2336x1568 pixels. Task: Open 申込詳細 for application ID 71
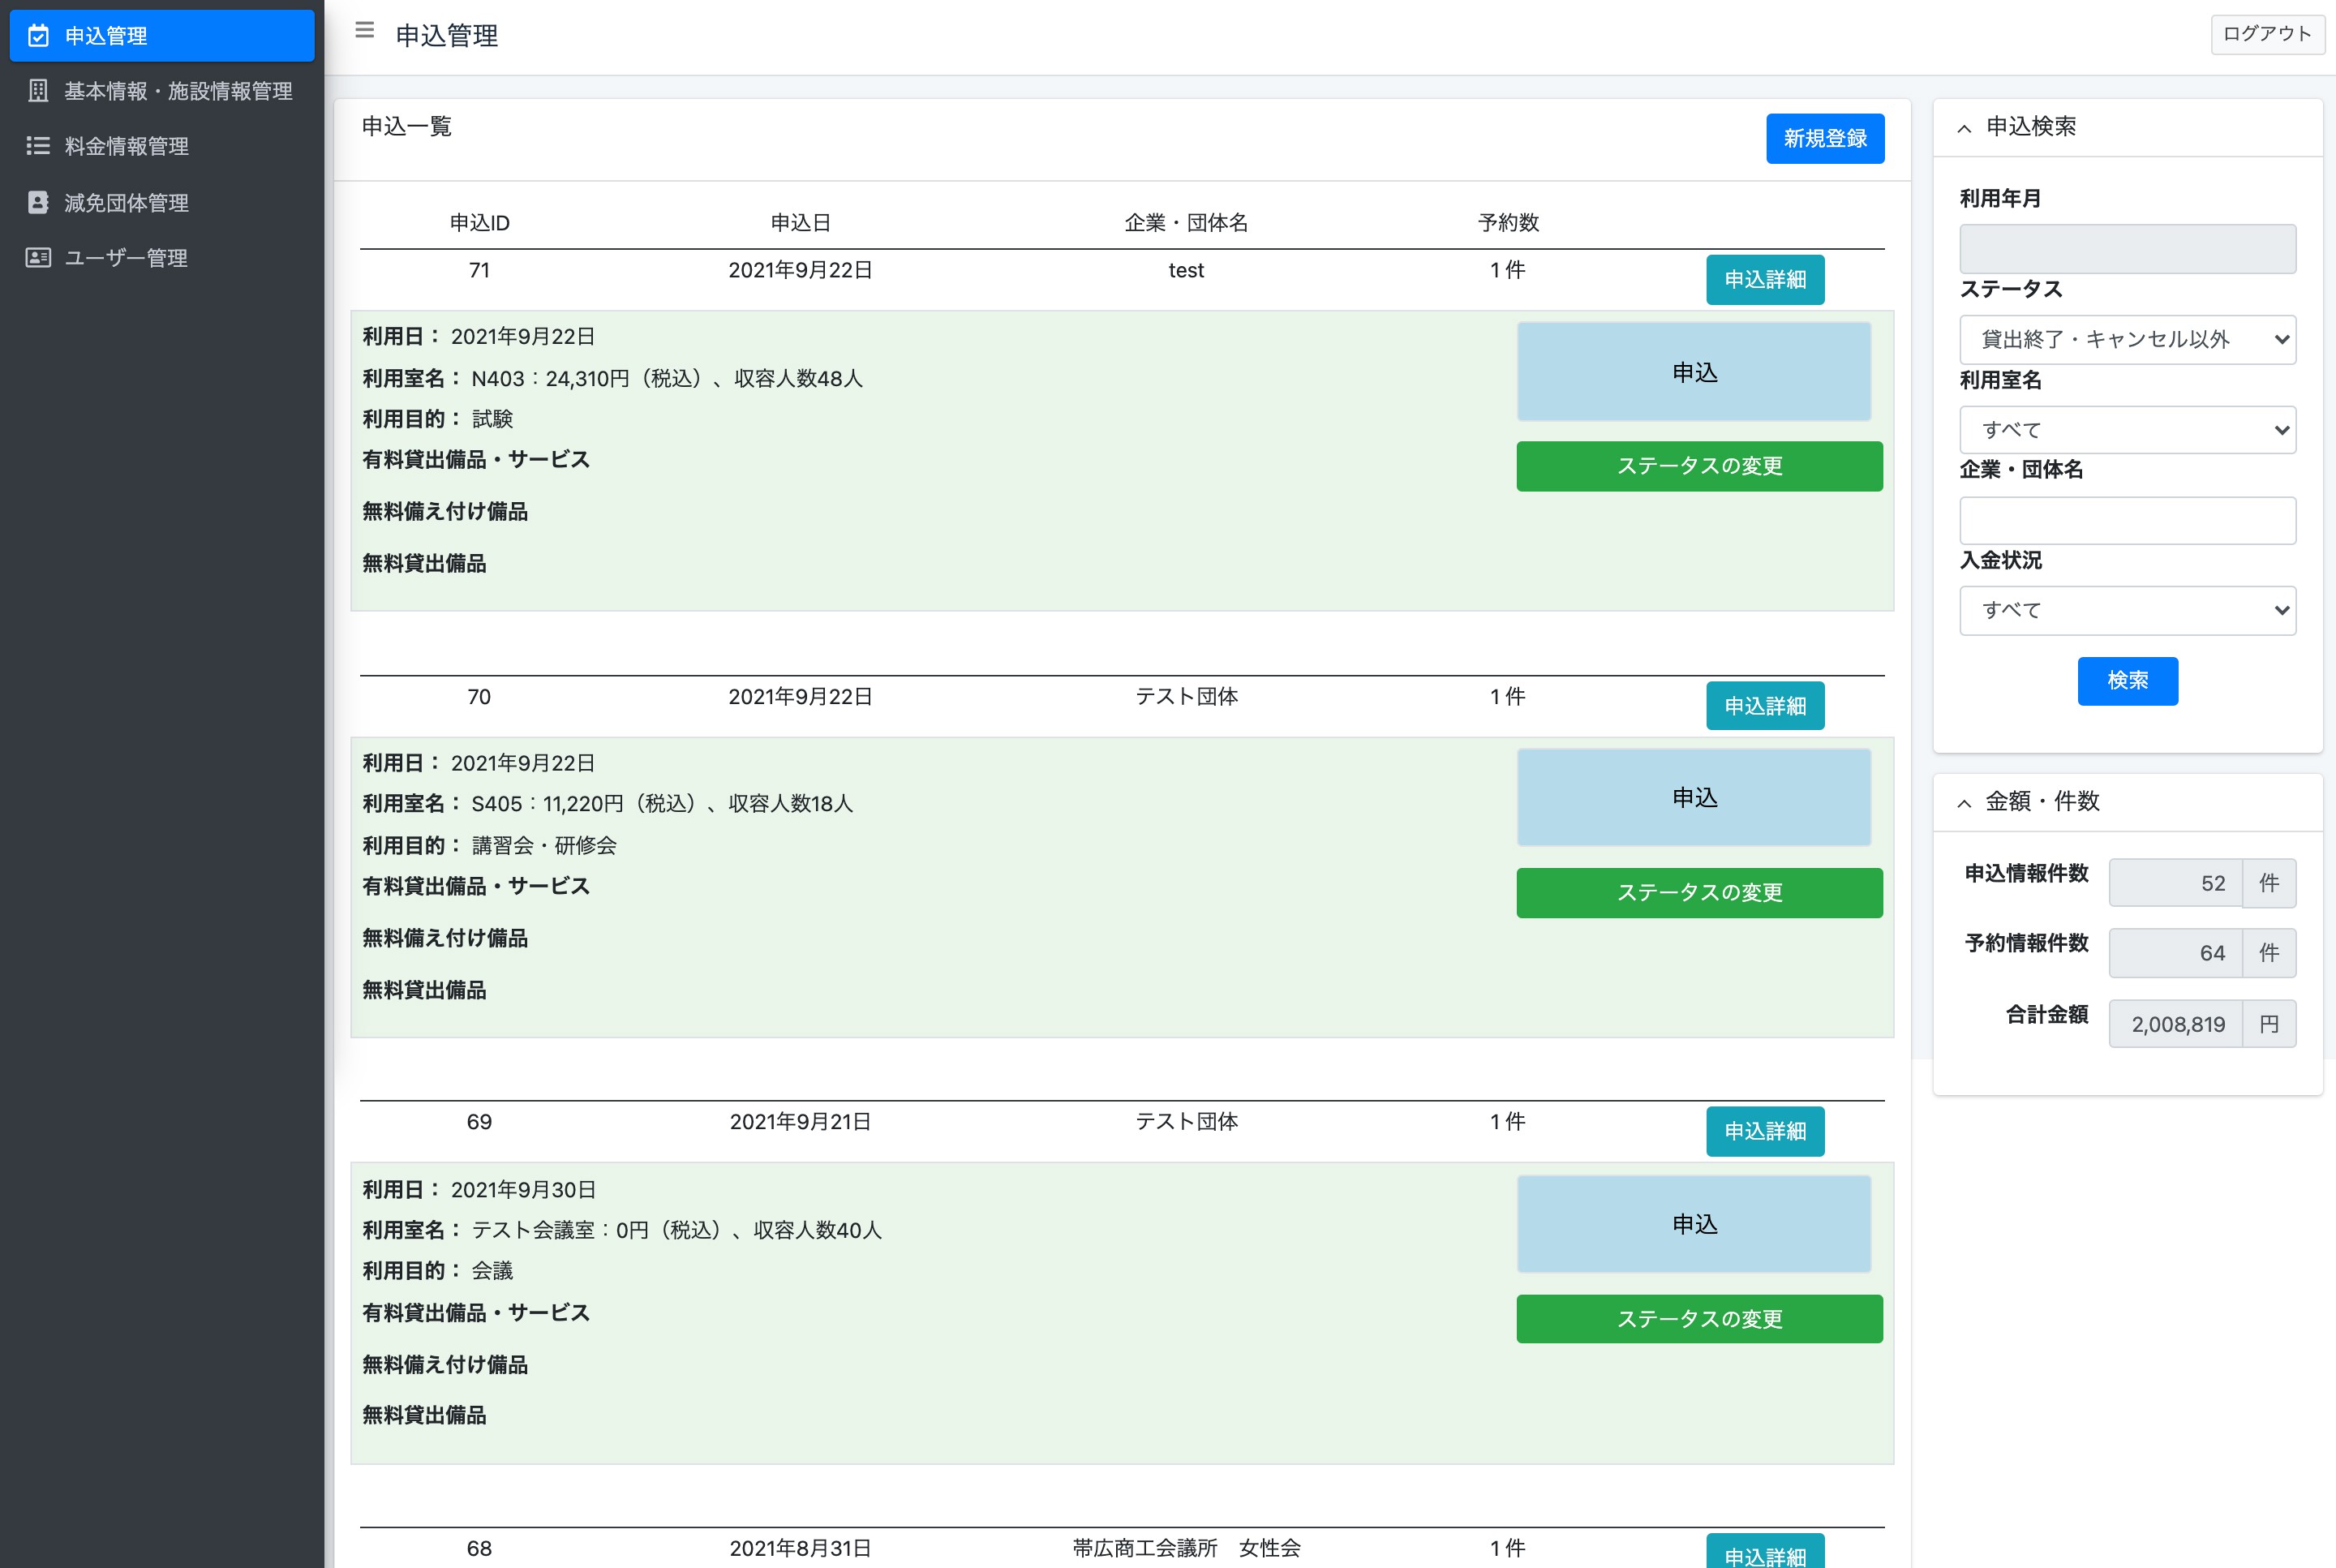tap(1764, 280)
